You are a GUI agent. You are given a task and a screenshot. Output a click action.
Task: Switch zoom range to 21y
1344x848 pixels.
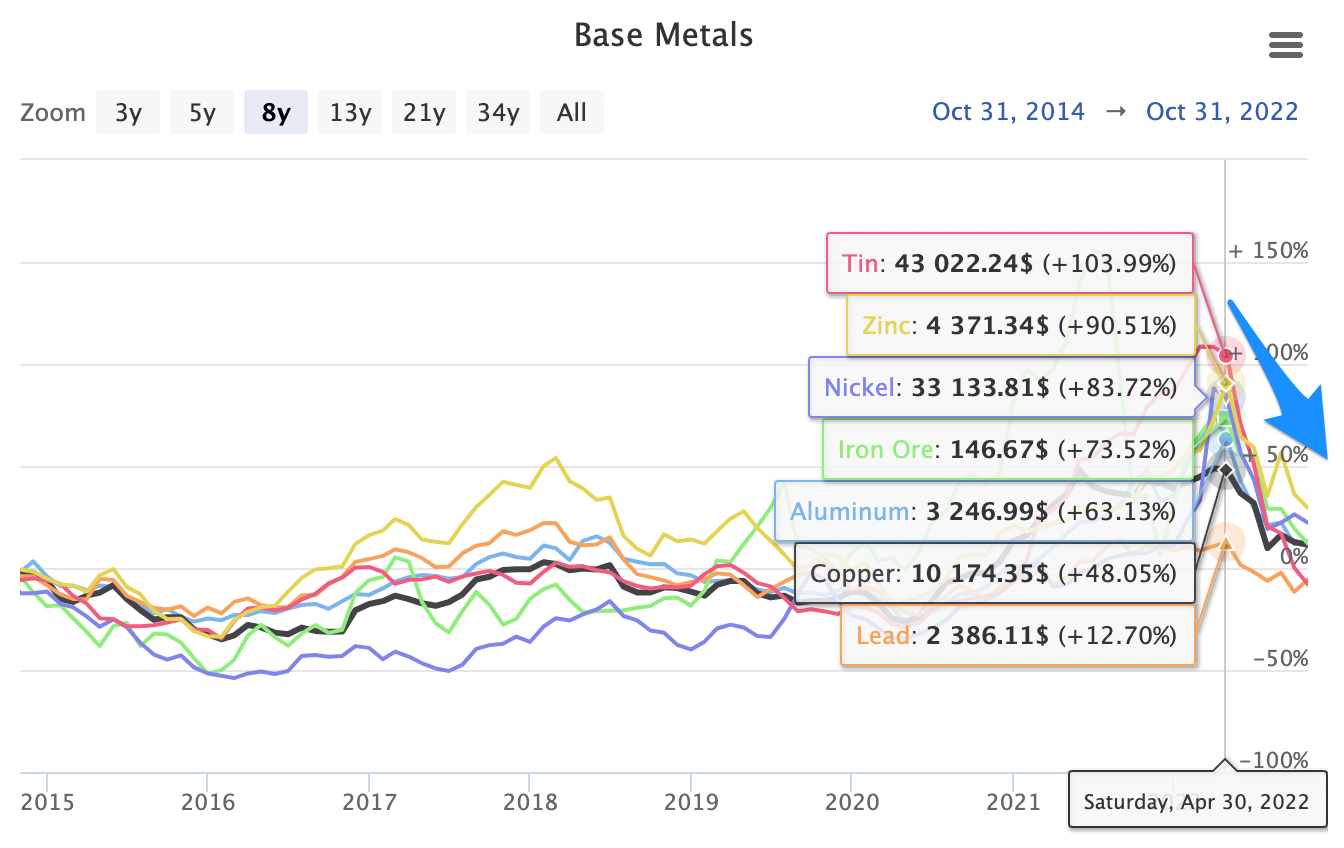click(424, 112)
